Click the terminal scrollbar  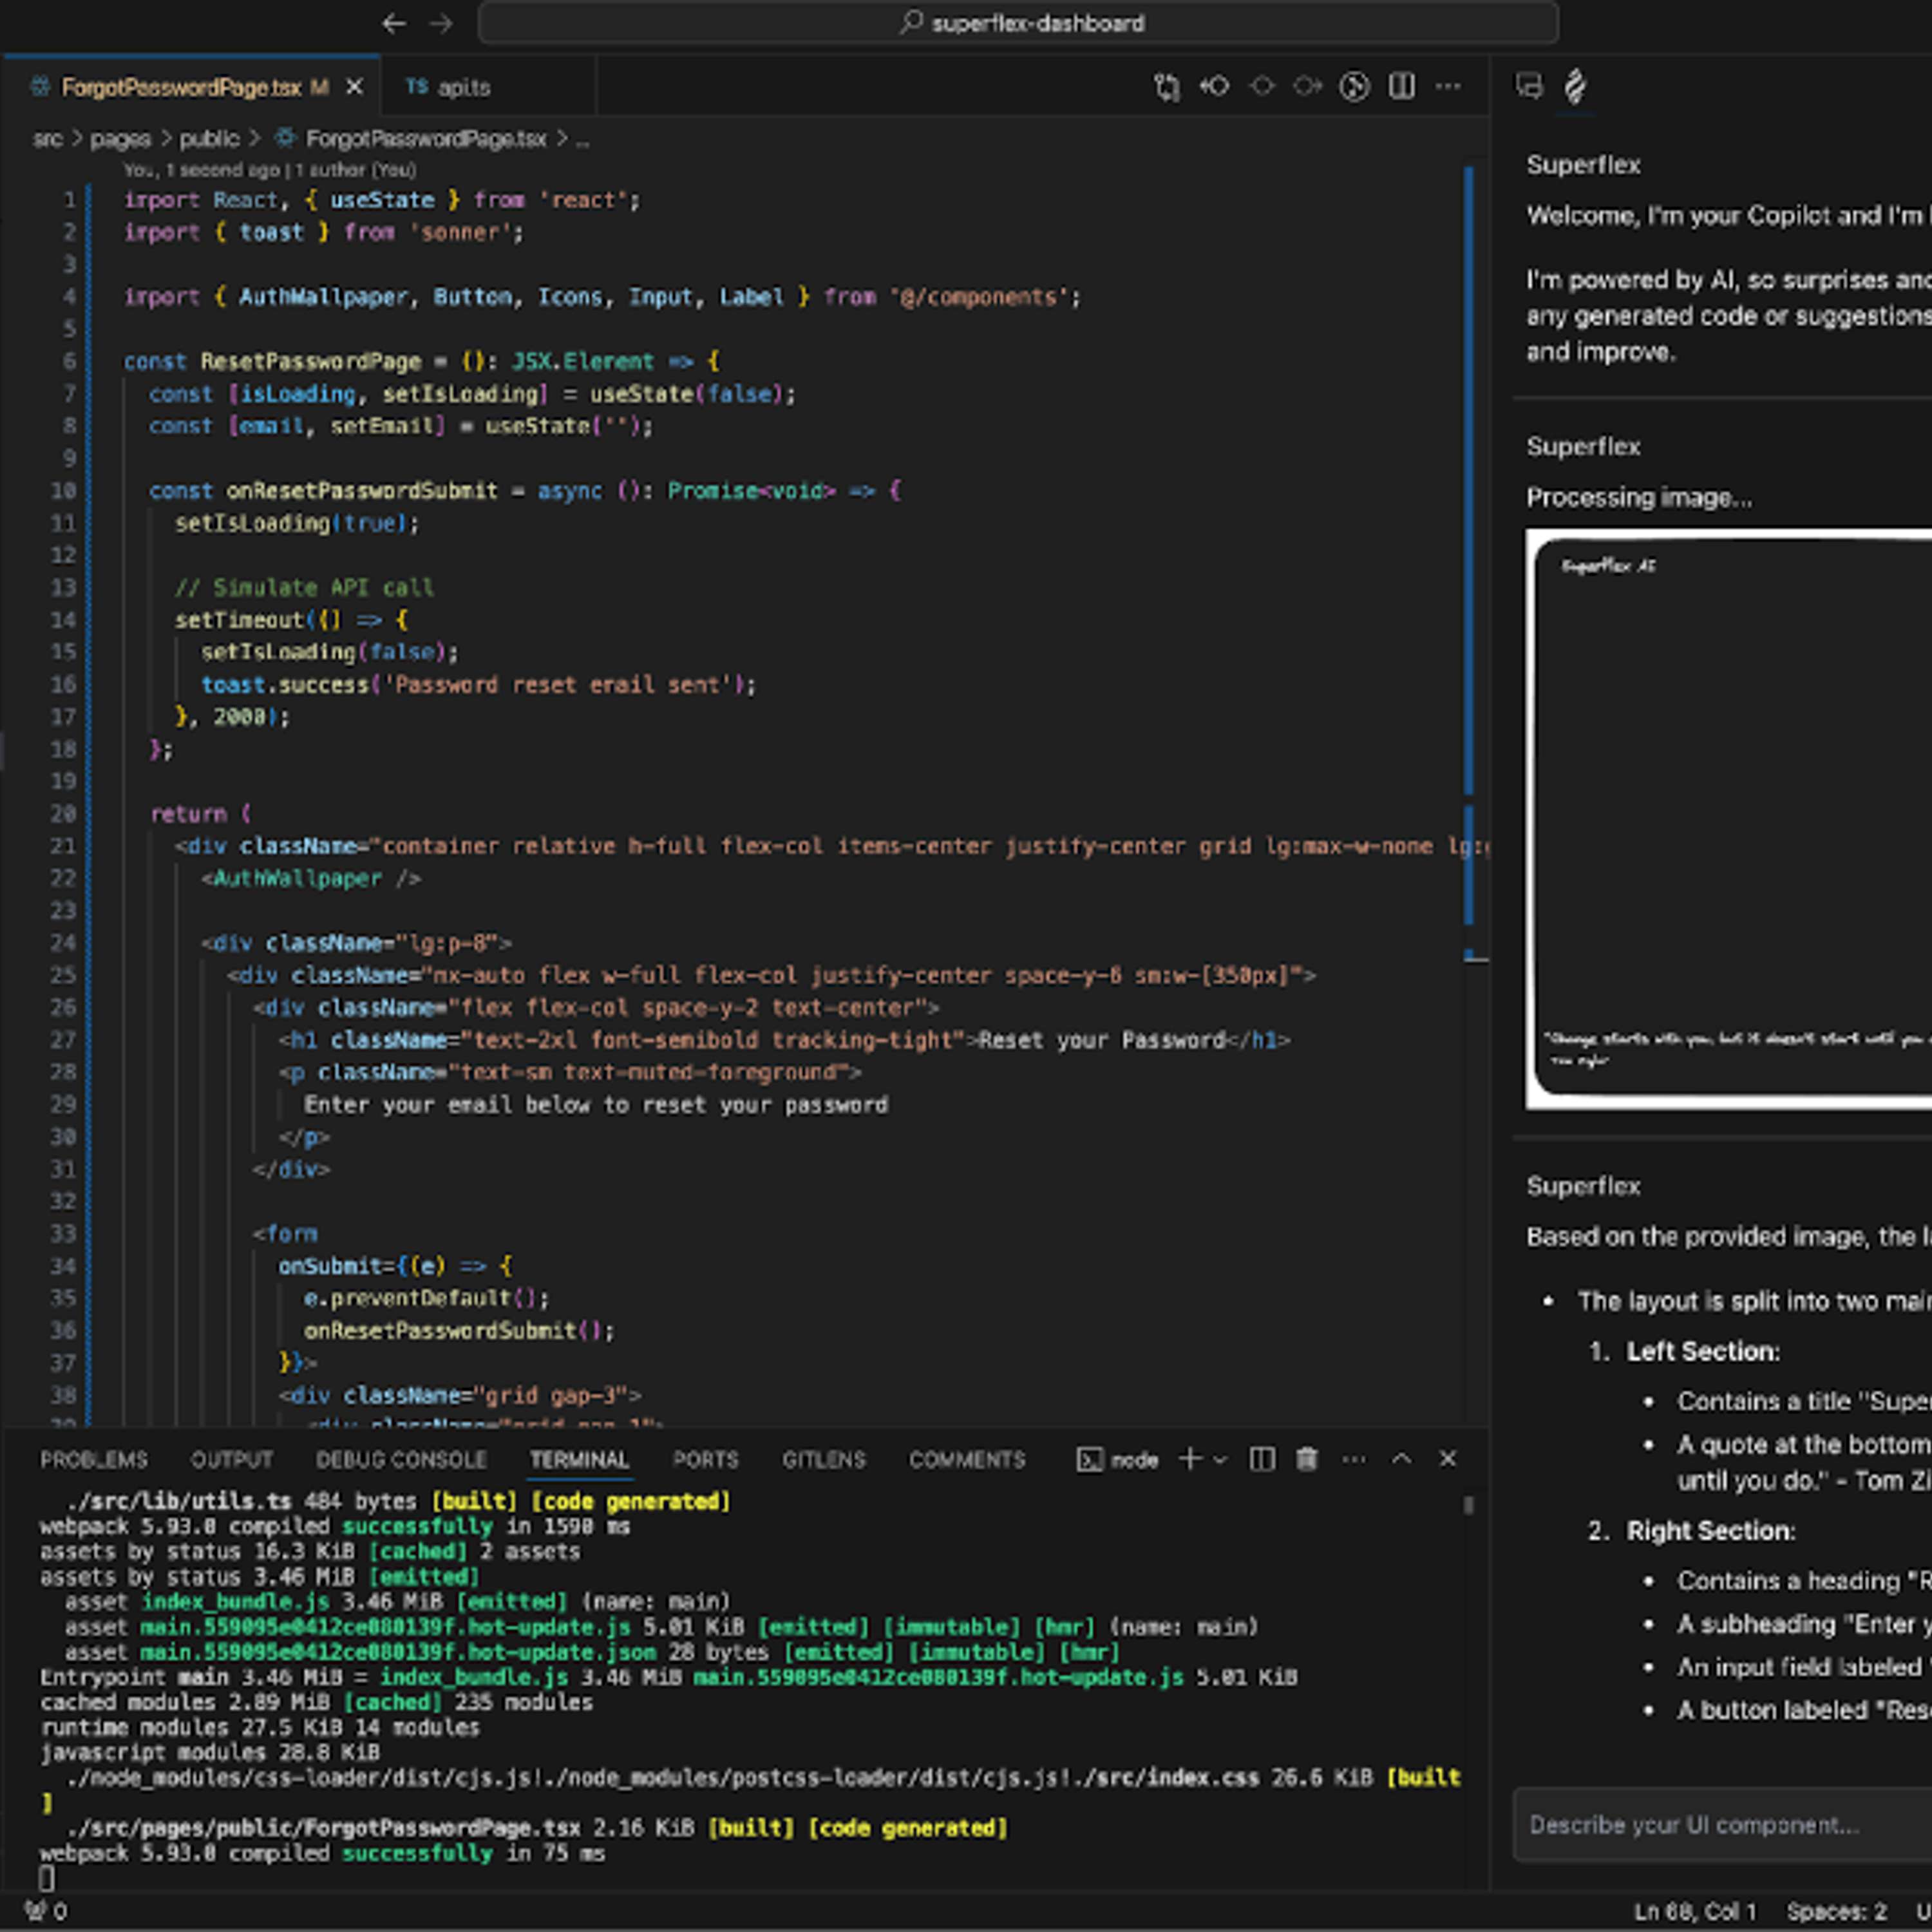pyautogui.click(x=1469, y=1505)
